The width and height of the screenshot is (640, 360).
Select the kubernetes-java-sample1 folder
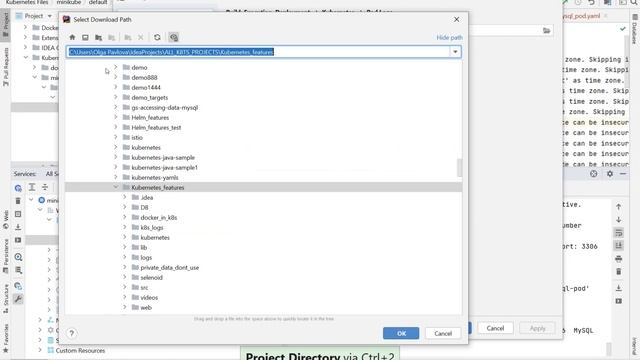(x=164, y=167)
